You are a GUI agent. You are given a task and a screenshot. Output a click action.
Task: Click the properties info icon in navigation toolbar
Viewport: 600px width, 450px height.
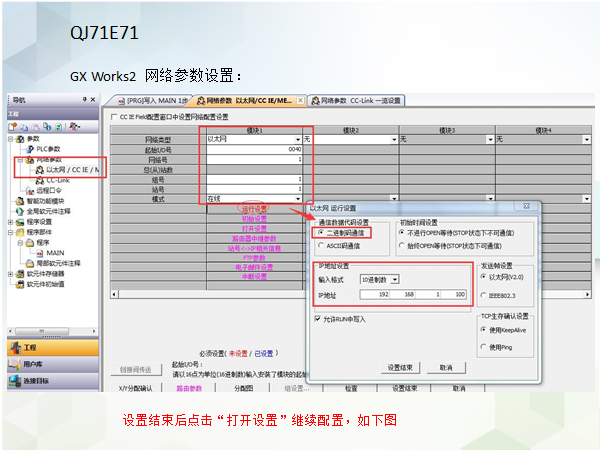(x=47, y=127)
